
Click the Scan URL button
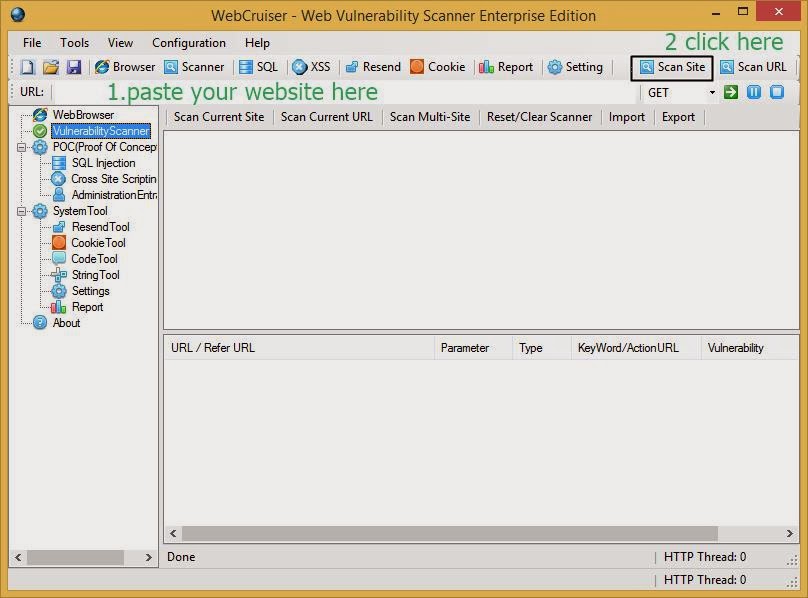753,67
